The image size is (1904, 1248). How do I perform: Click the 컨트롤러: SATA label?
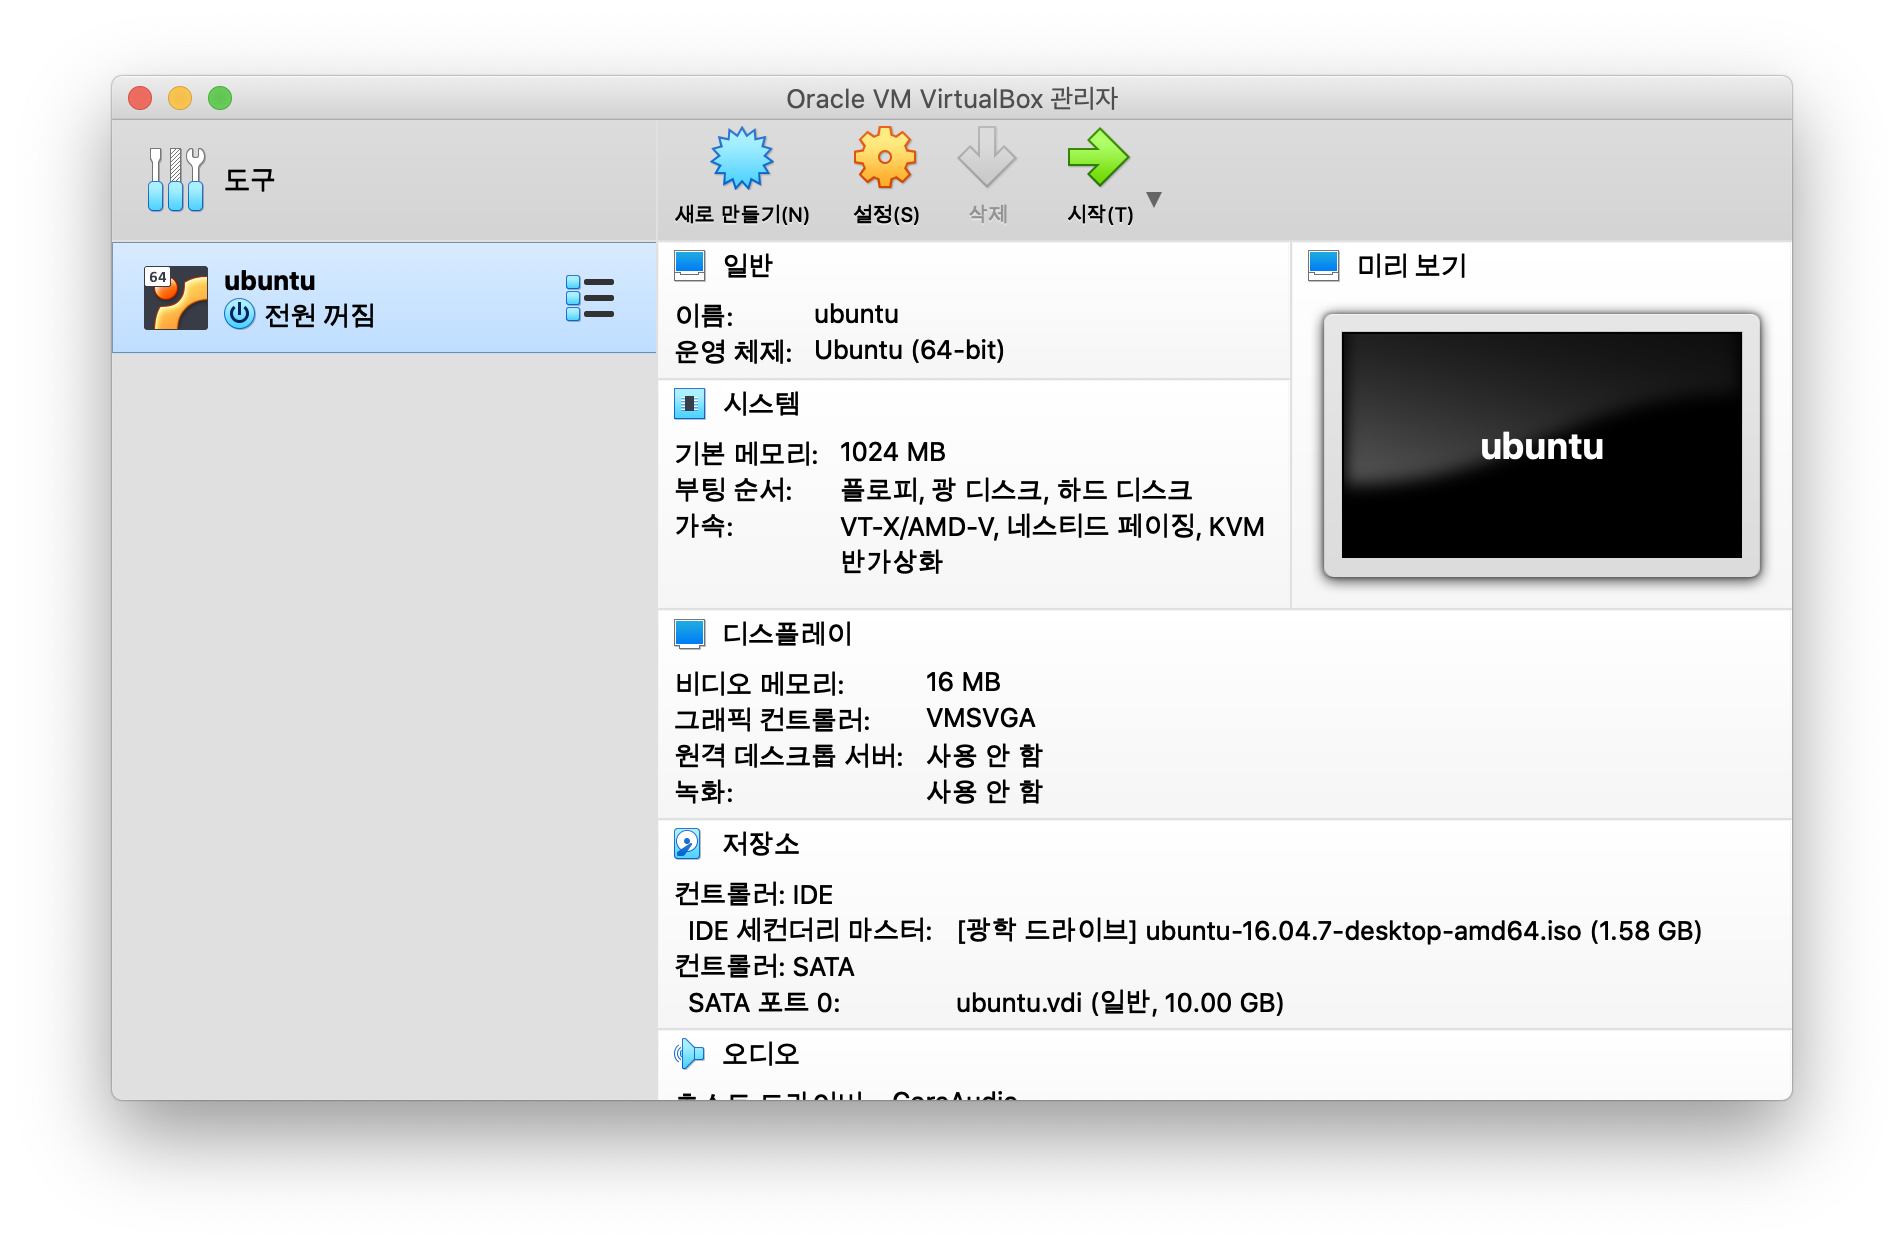(765, 967)
